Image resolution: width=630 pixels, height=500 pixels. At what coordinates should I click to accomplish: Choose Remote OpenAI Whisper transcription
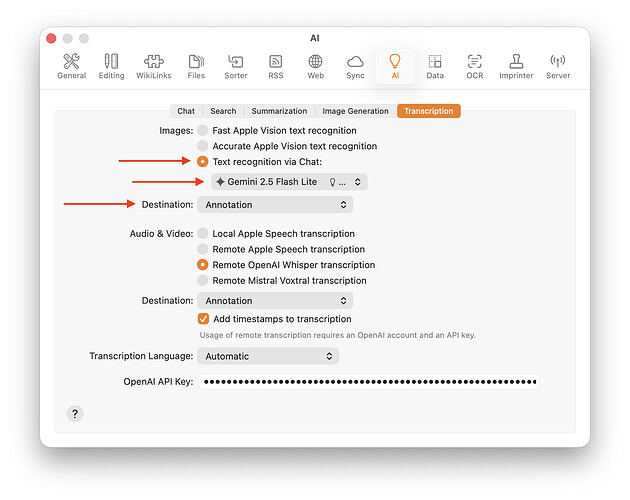click(202, 265)
